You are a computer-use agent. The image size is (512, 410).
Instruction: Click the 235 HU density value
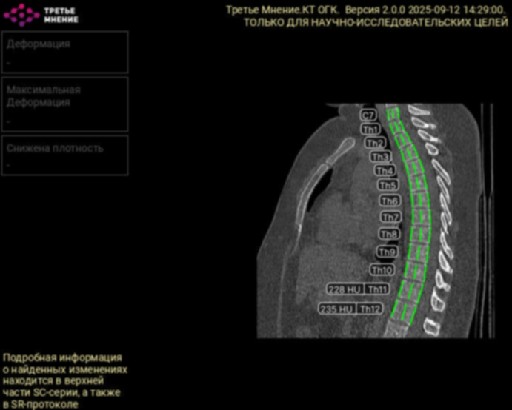click(337, 309)
